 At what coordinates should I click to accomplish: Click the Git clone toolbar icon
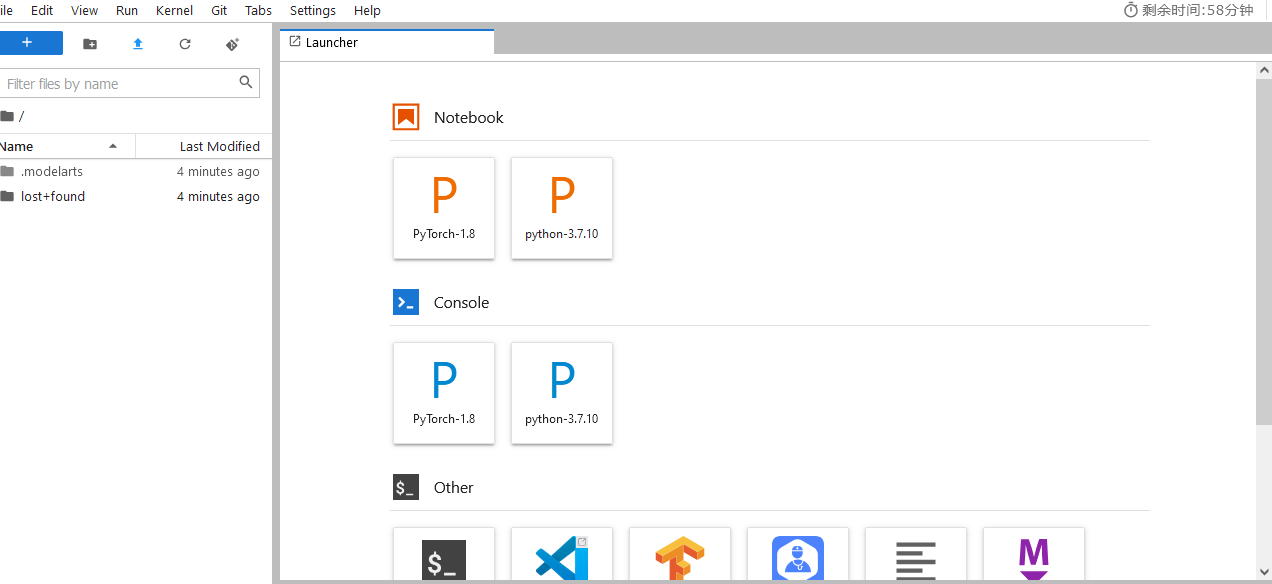pyautogui.click(x=232, y=44)
